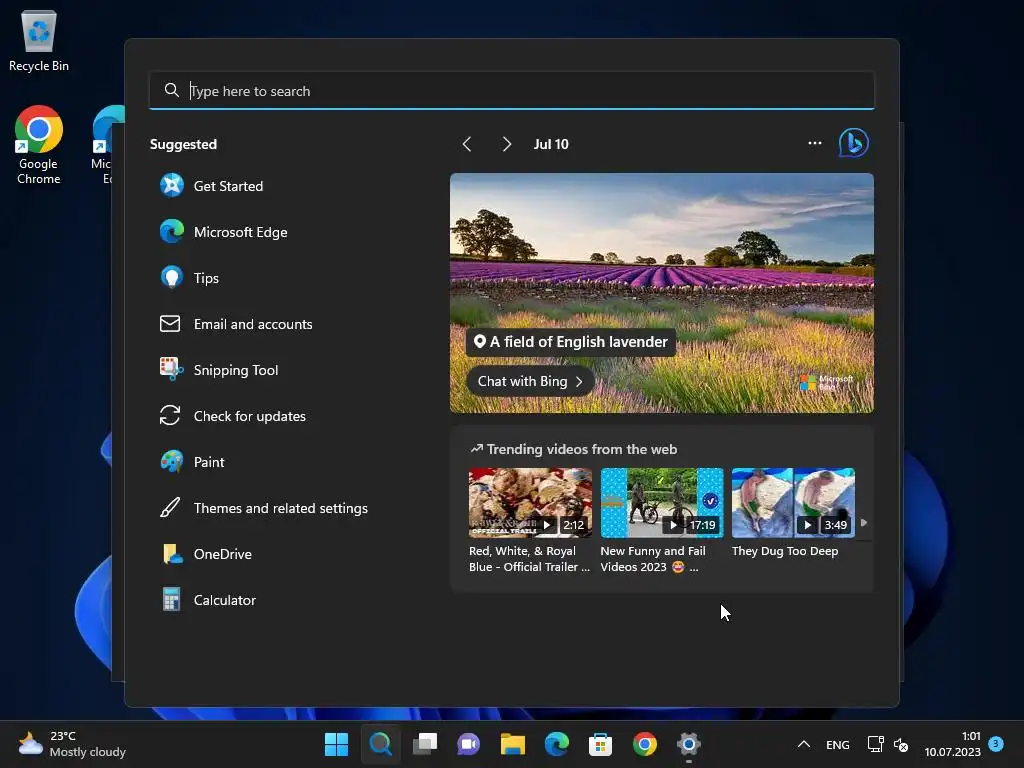
Task: Launch Microsoft Edge from taskbar
Action: point(556,744)
